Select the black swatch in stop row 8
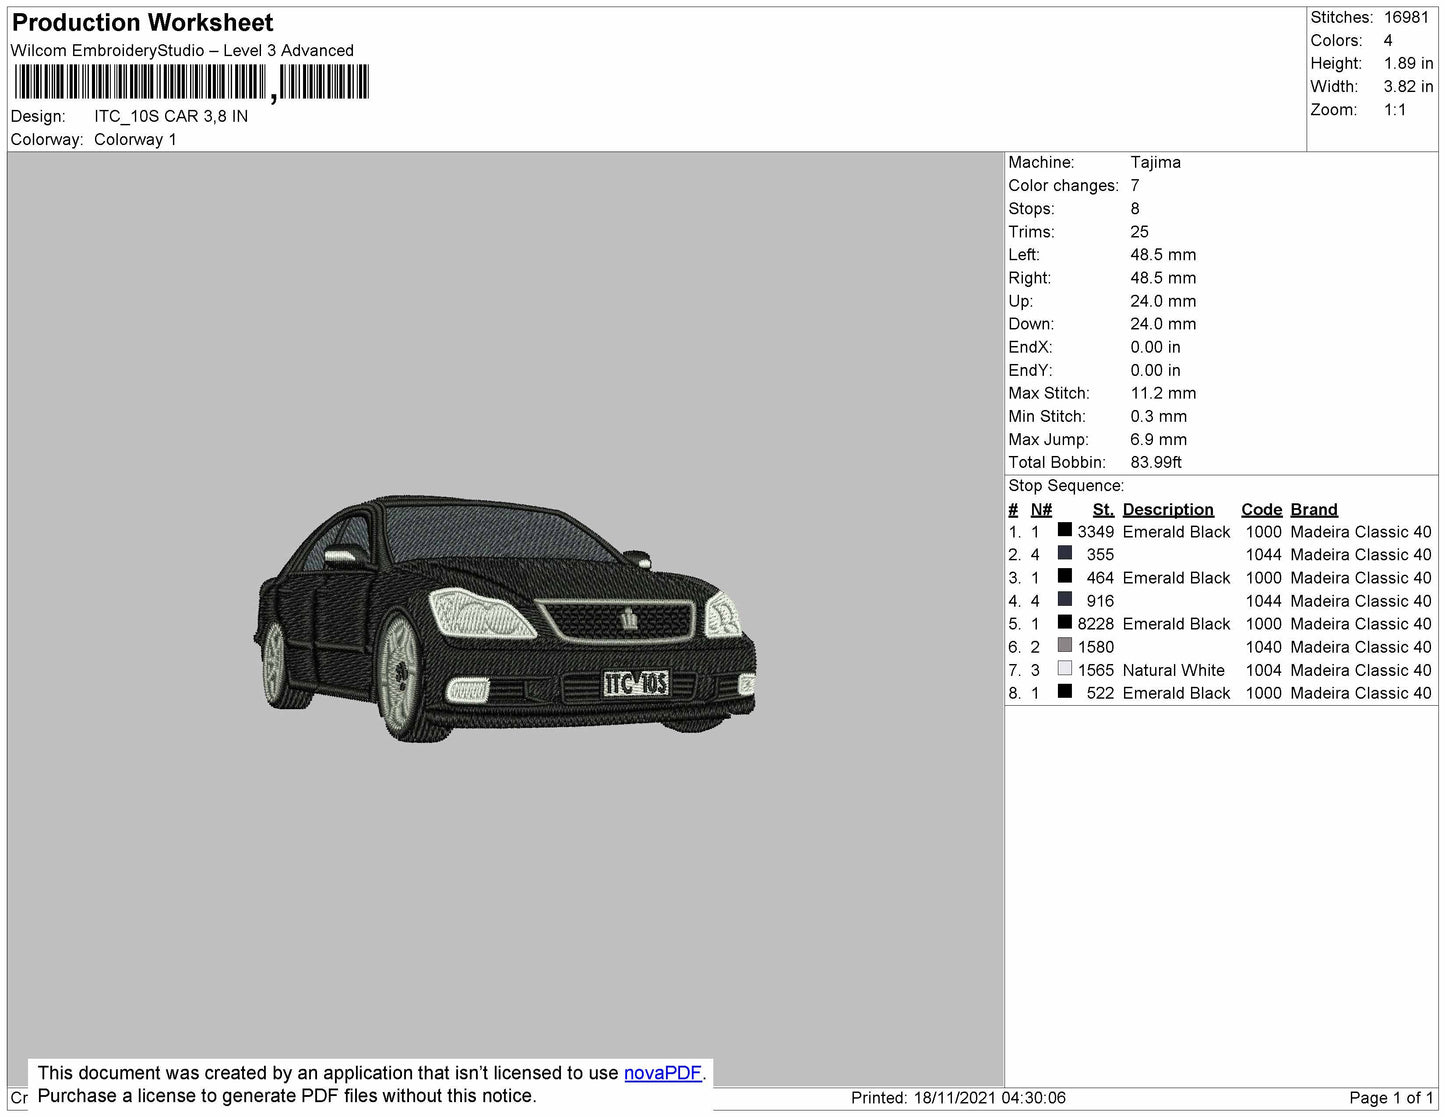 (x=1065, y=691)
